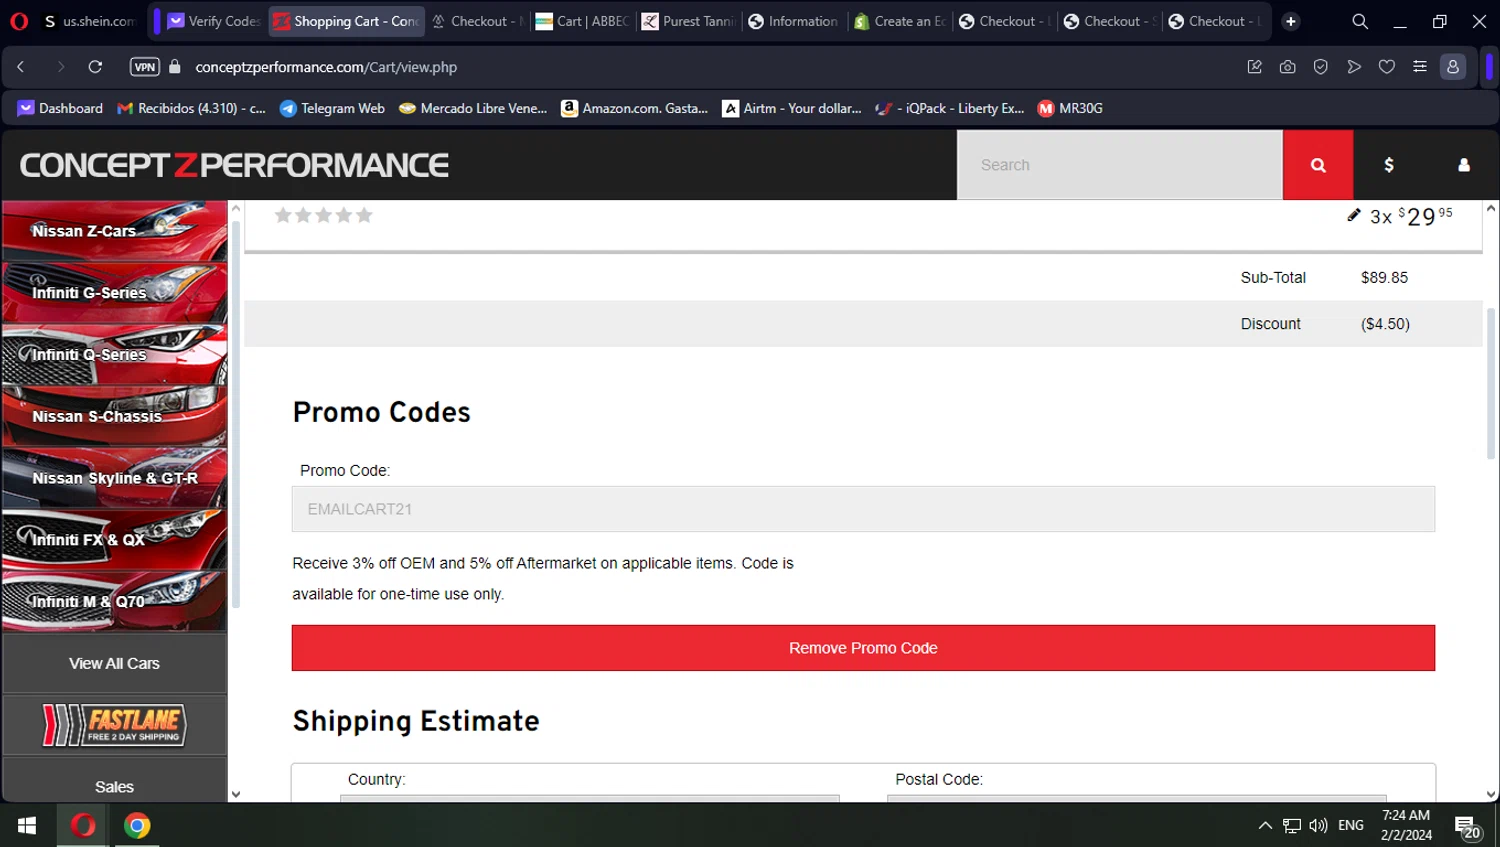Click the browser forward arrow
This screenshot has width=1500, height=847.
coord(60,67)
